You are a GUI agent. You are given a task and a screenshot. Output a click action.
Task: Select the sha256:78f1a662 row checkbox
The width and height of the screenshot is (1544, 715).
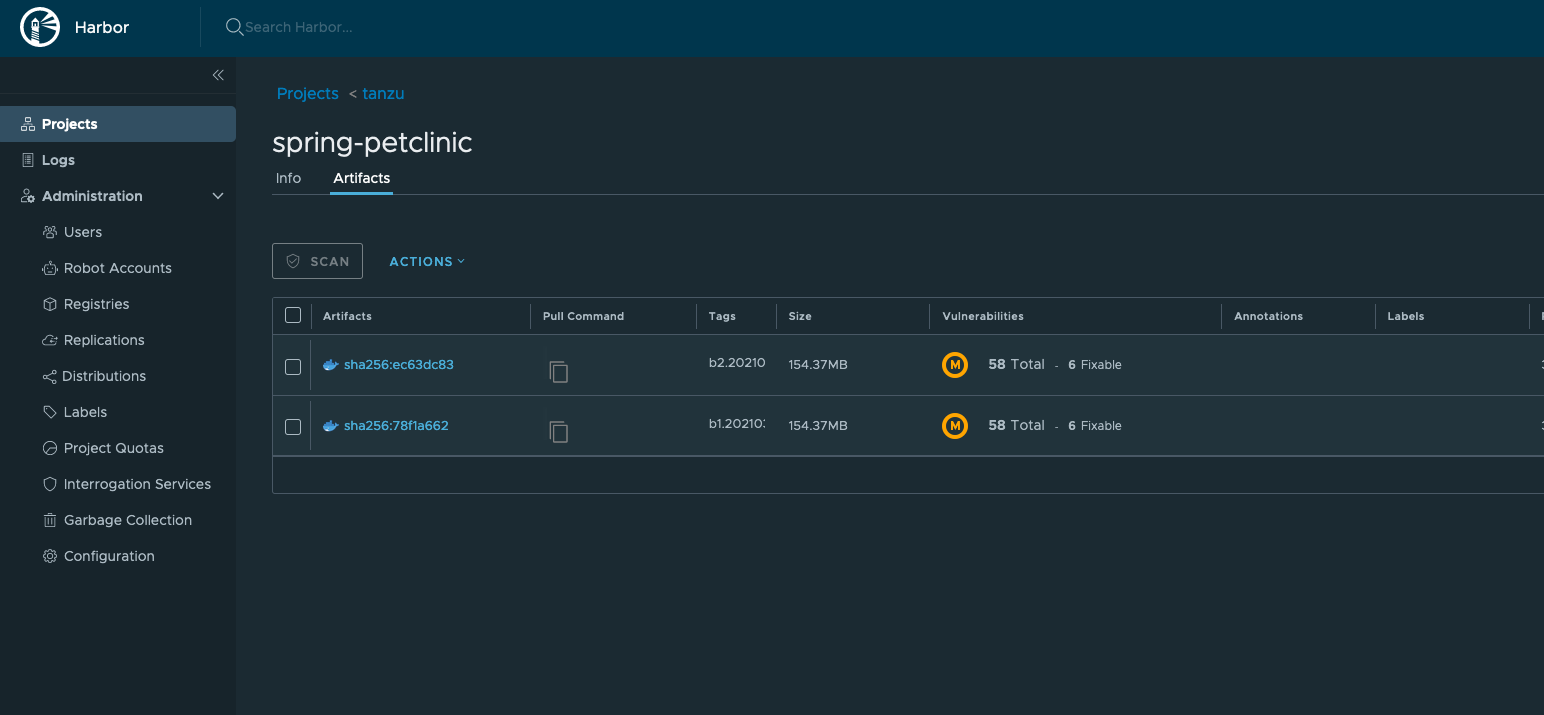(x=293, y=427)
